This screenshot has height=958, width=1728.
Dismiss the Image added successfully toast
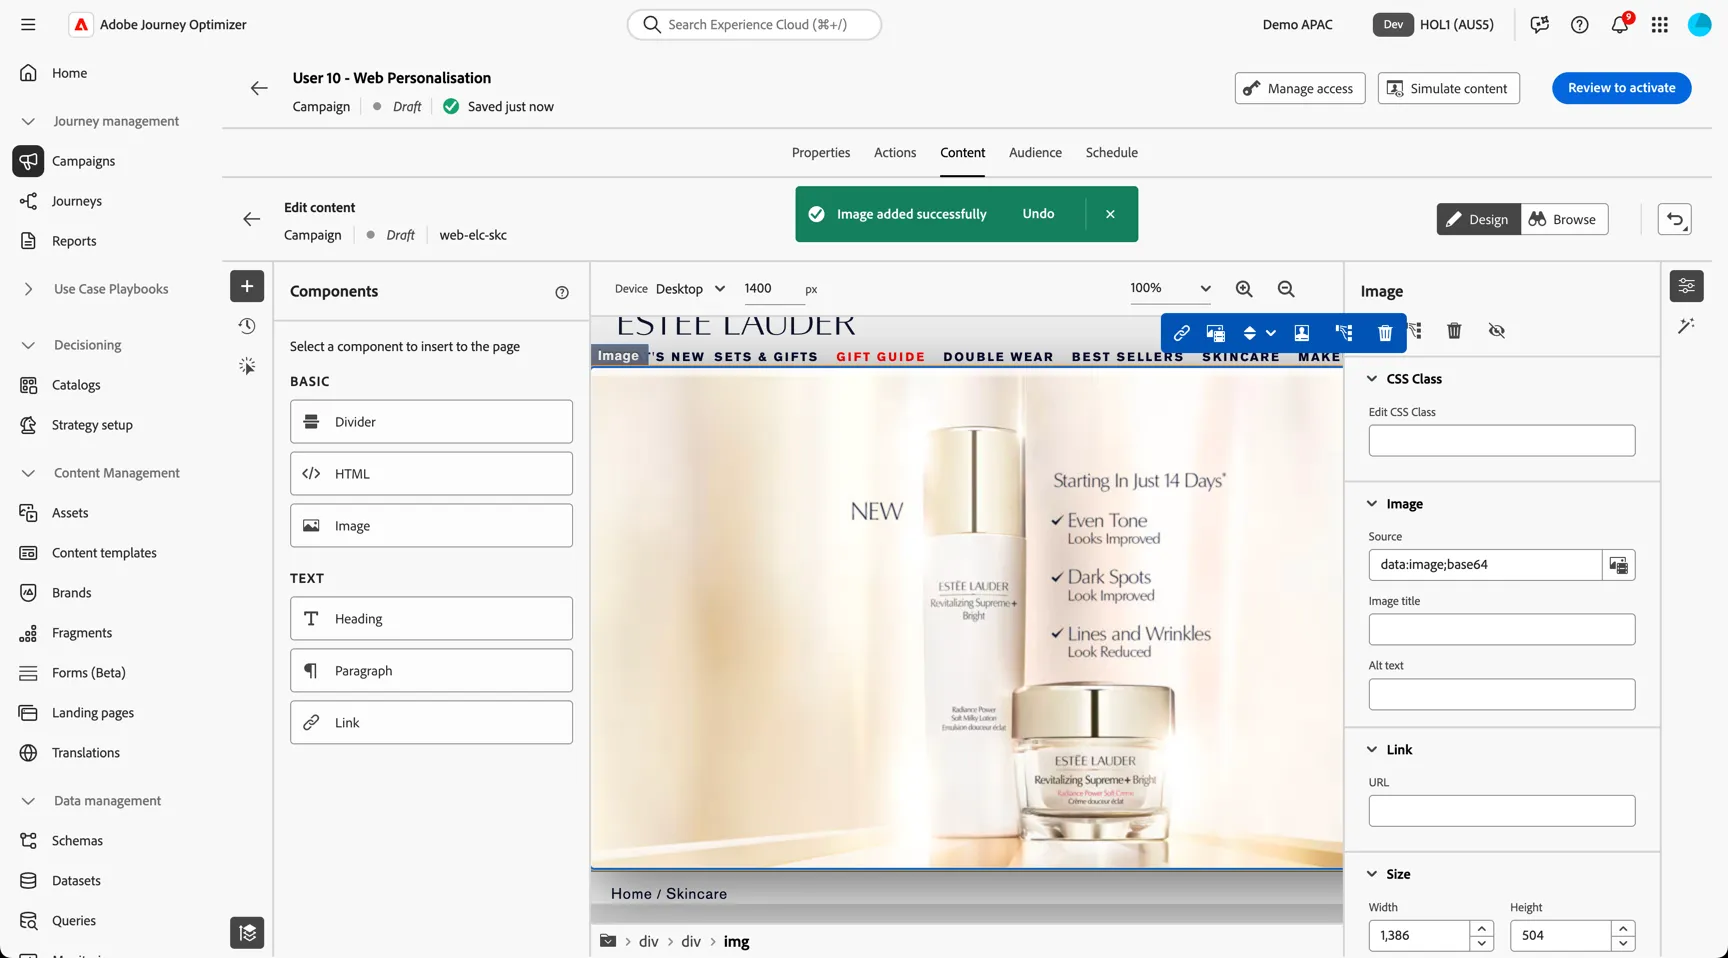coord(1110,214)
